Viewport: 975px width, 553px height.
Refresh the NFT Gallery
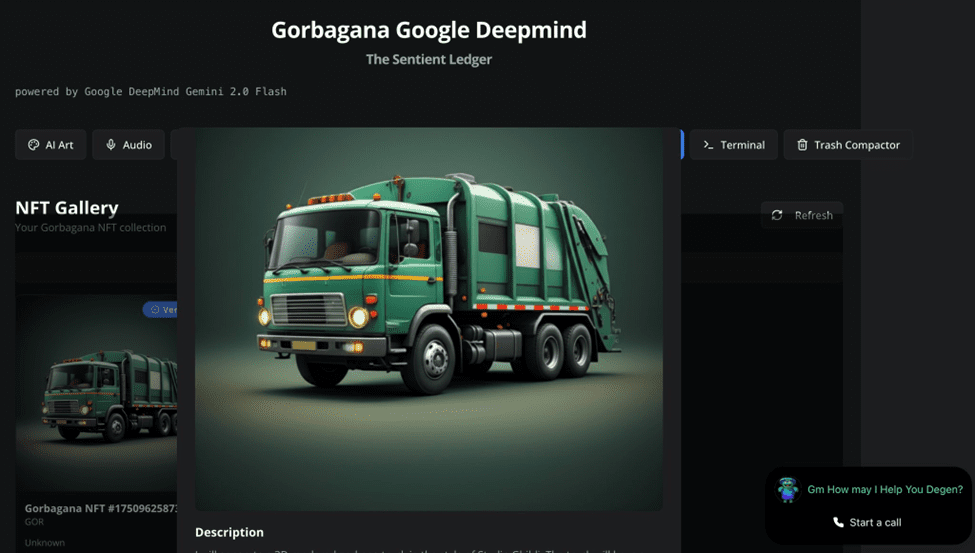point(802,215)
